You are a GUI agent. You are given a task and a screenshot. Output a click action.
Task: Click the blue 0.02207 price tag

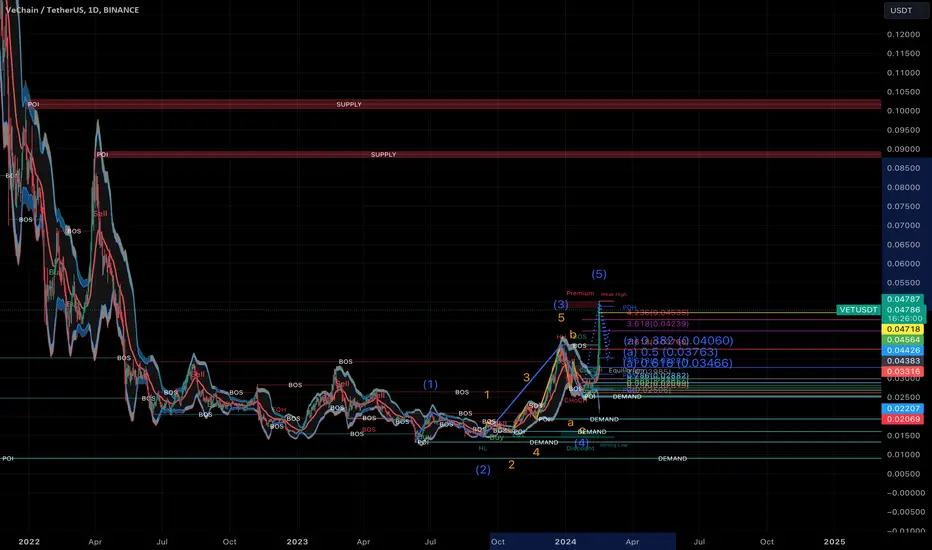[903, 408]
